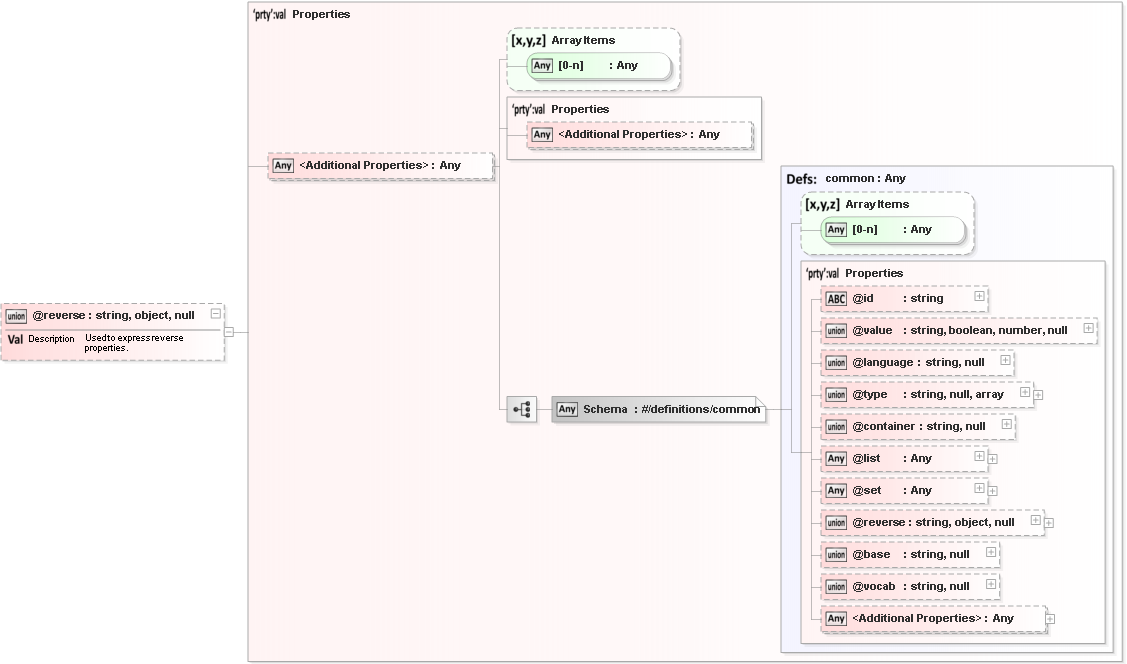Click the union icon beside @language
Image resolution: width=1127 pixels, height=664 pixels.
[835, 362]
